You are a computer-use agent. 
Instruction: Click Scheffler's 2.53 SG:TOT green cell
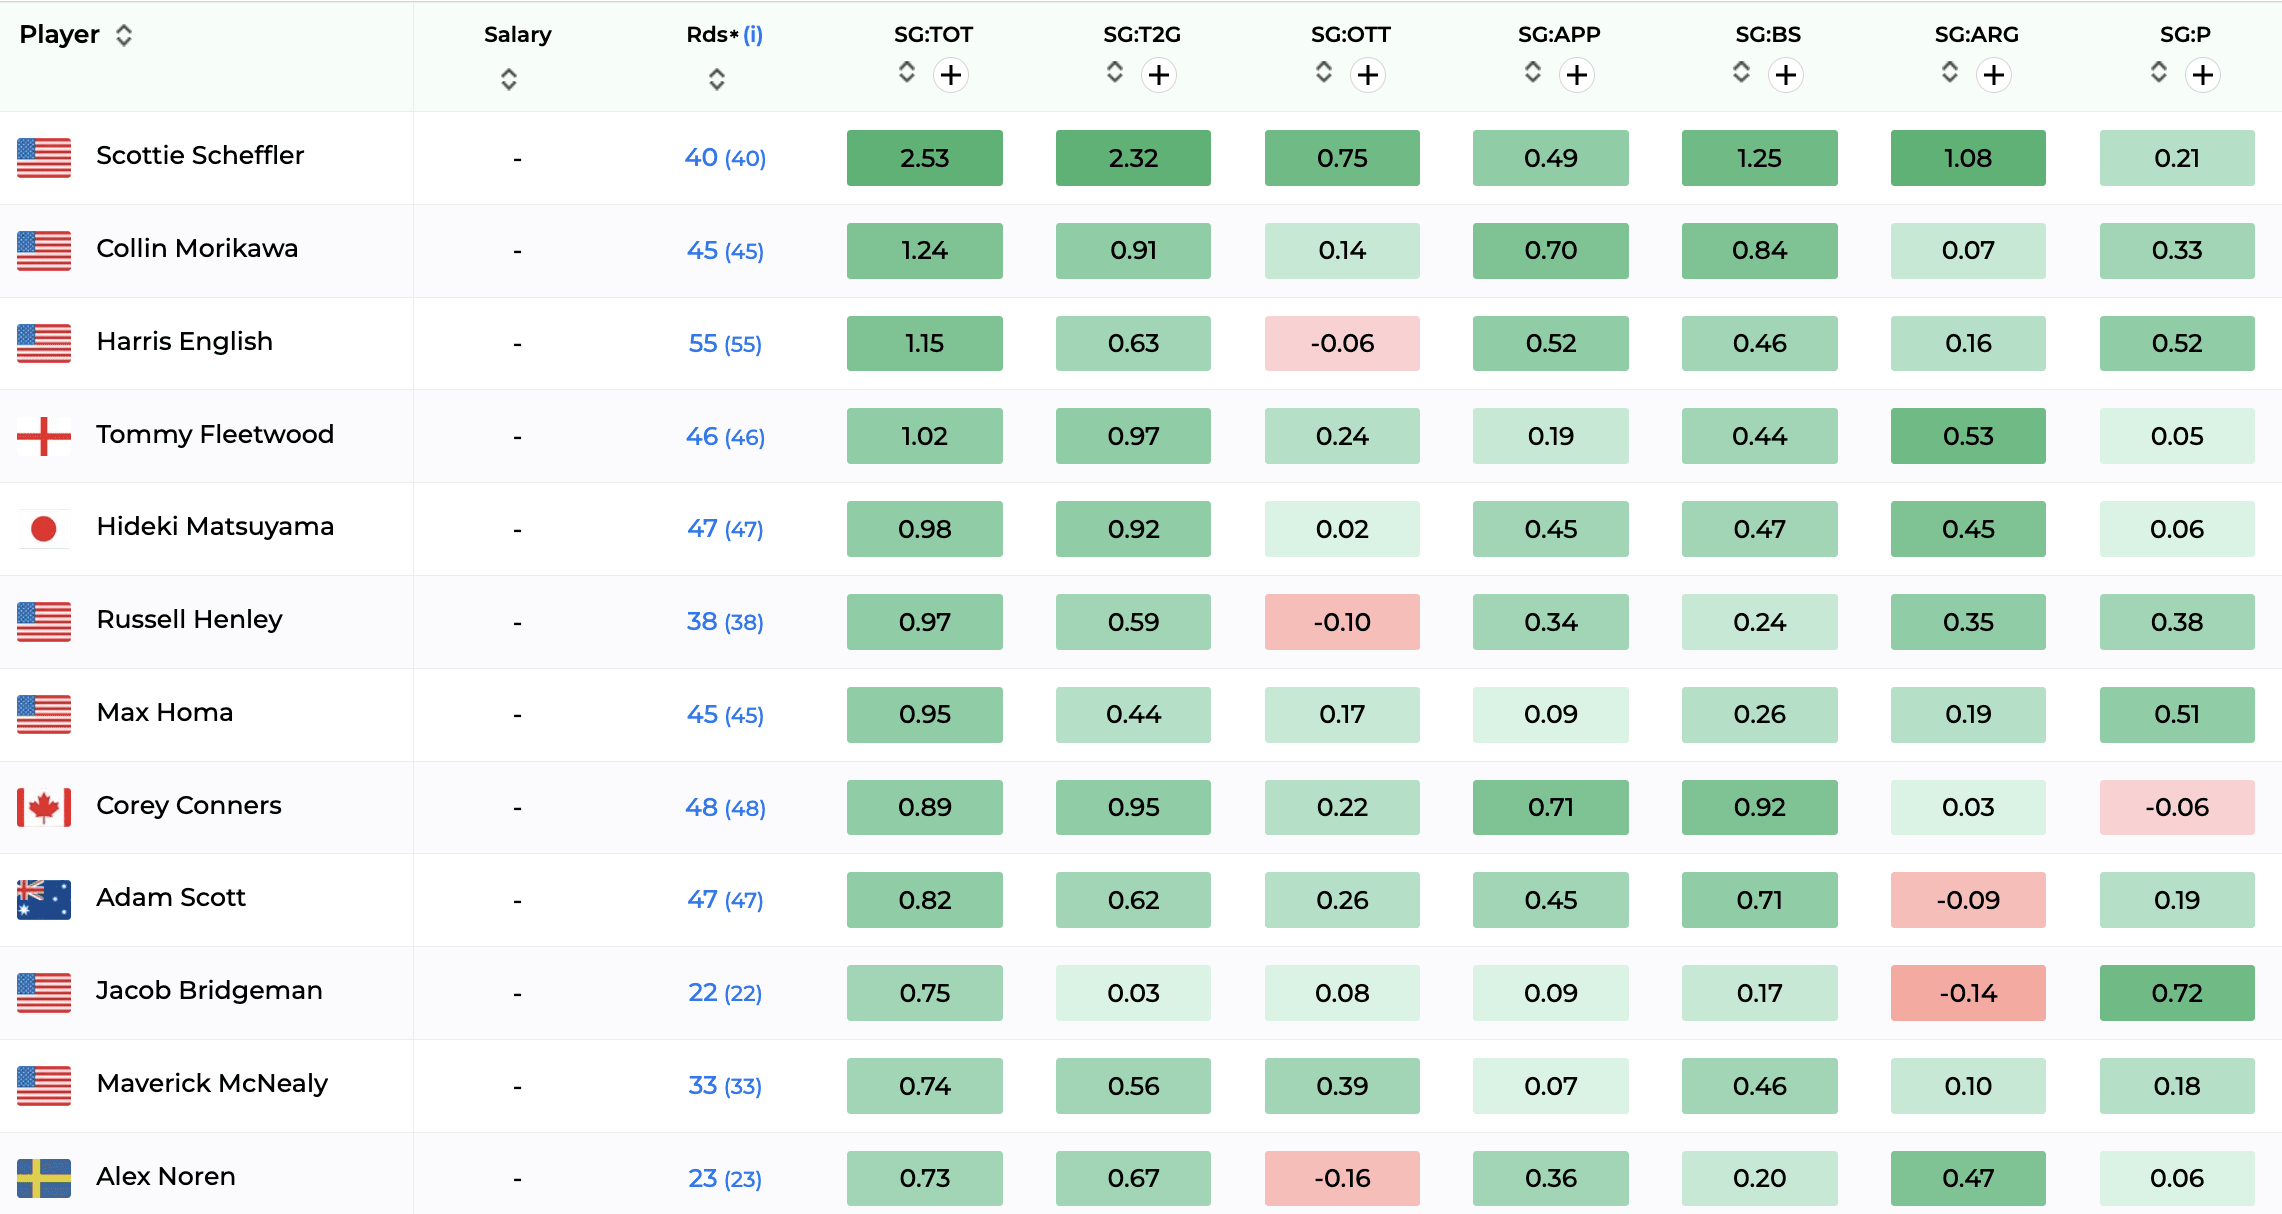924,158
